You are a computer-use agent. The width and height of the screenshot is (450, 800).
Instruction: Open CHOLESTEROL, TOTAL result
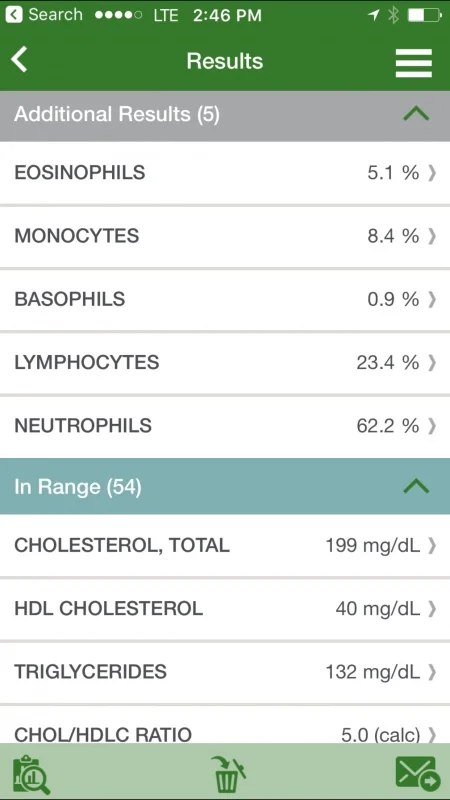(225, 545)
